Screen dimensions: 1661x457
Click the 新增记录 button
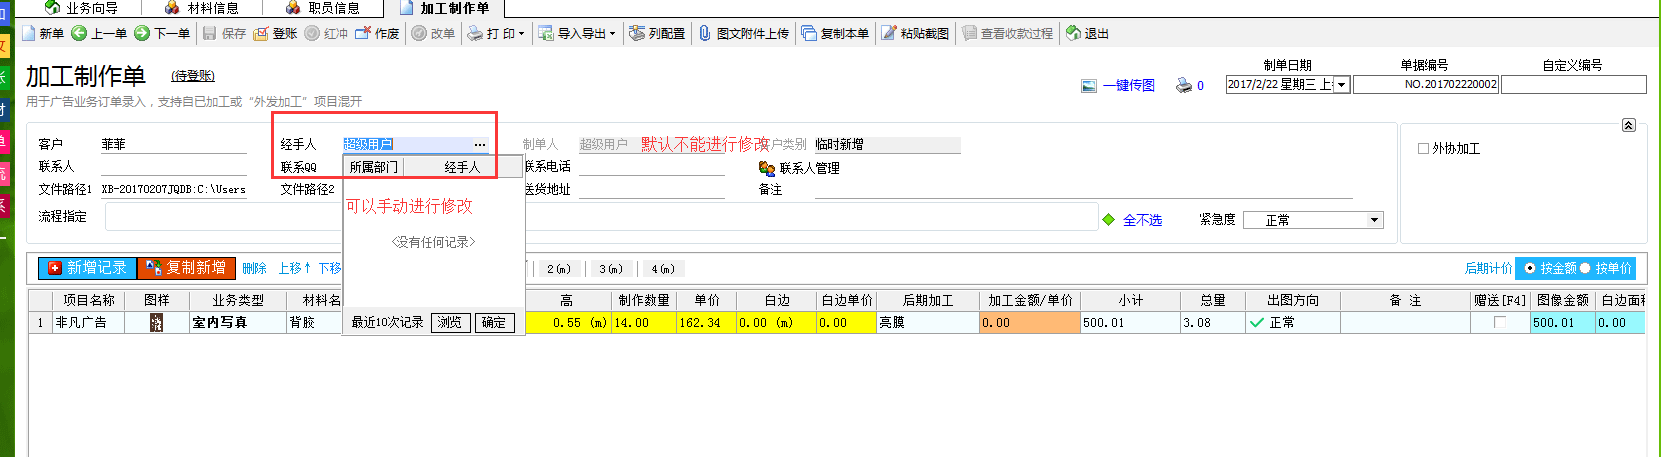(87, 268)
